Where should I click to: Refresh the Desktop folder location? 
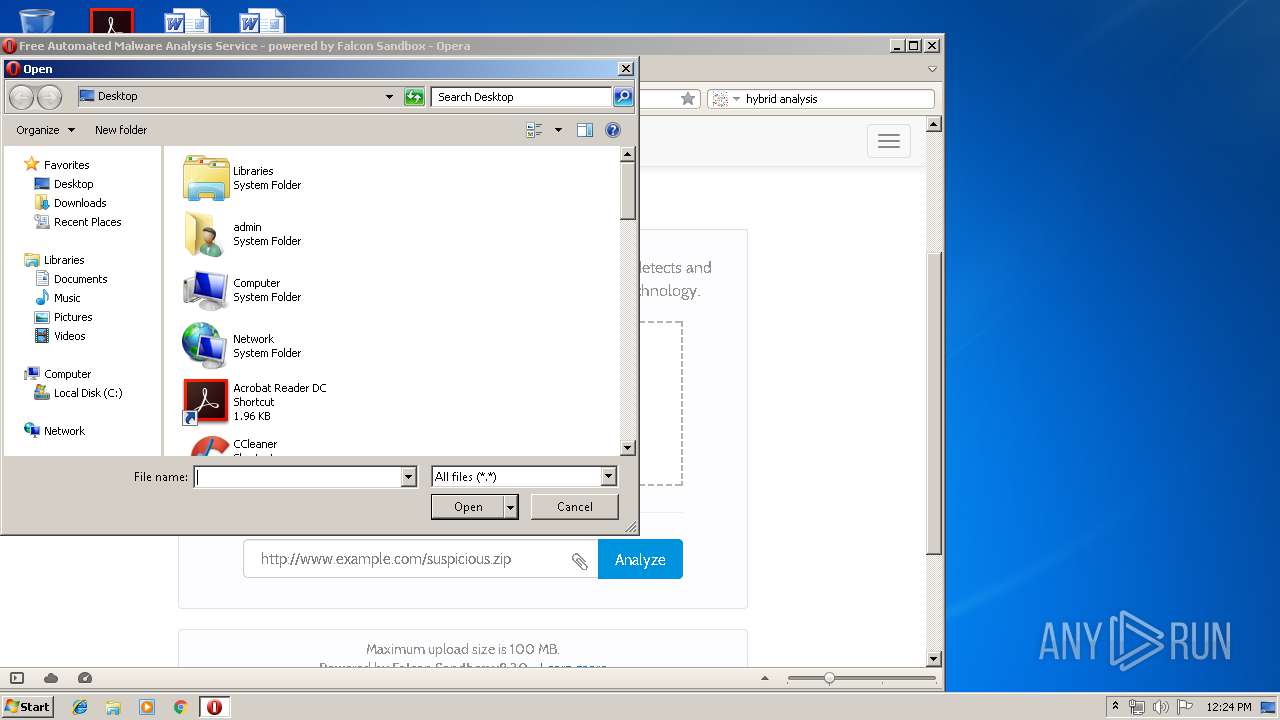point(414,97)
